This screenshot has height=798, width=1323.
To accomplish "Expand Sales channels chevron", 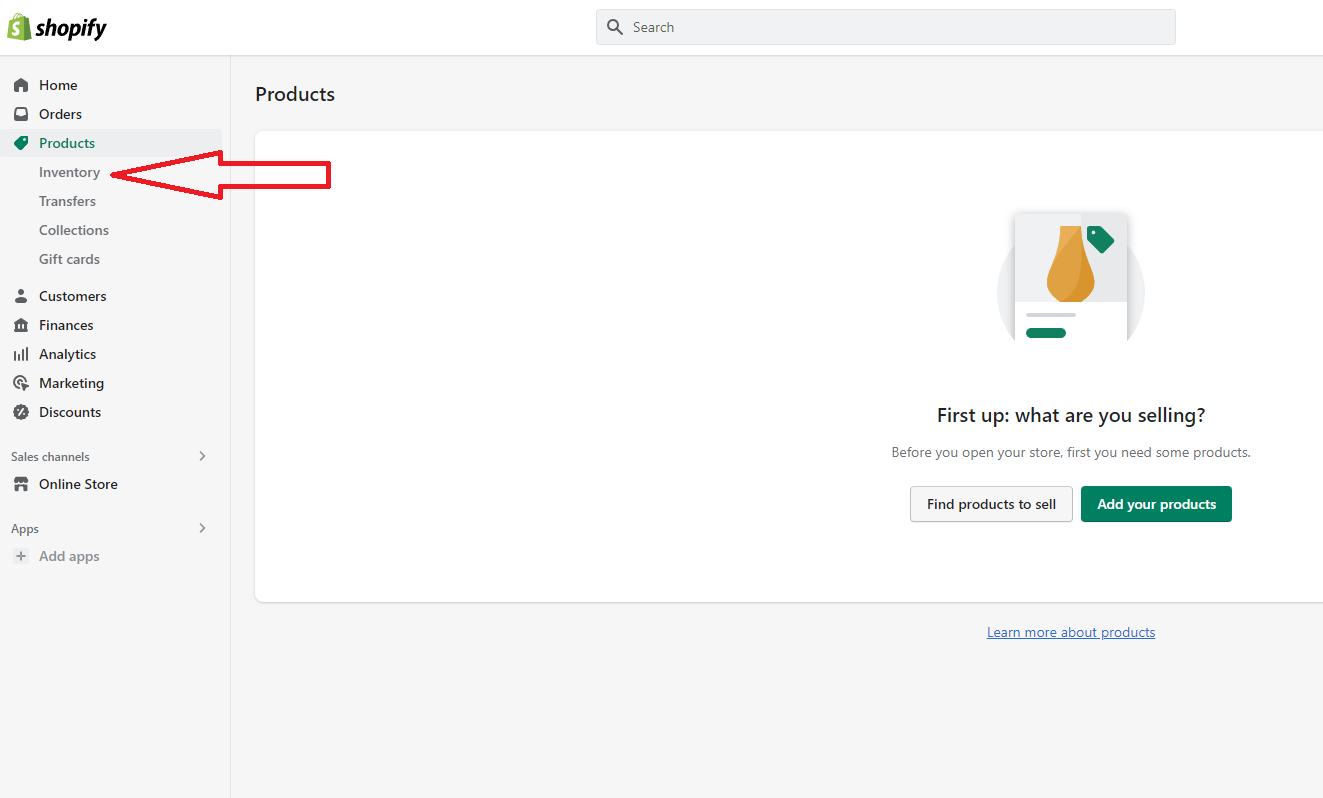I will pyautogui.click(x=202, y=456).
